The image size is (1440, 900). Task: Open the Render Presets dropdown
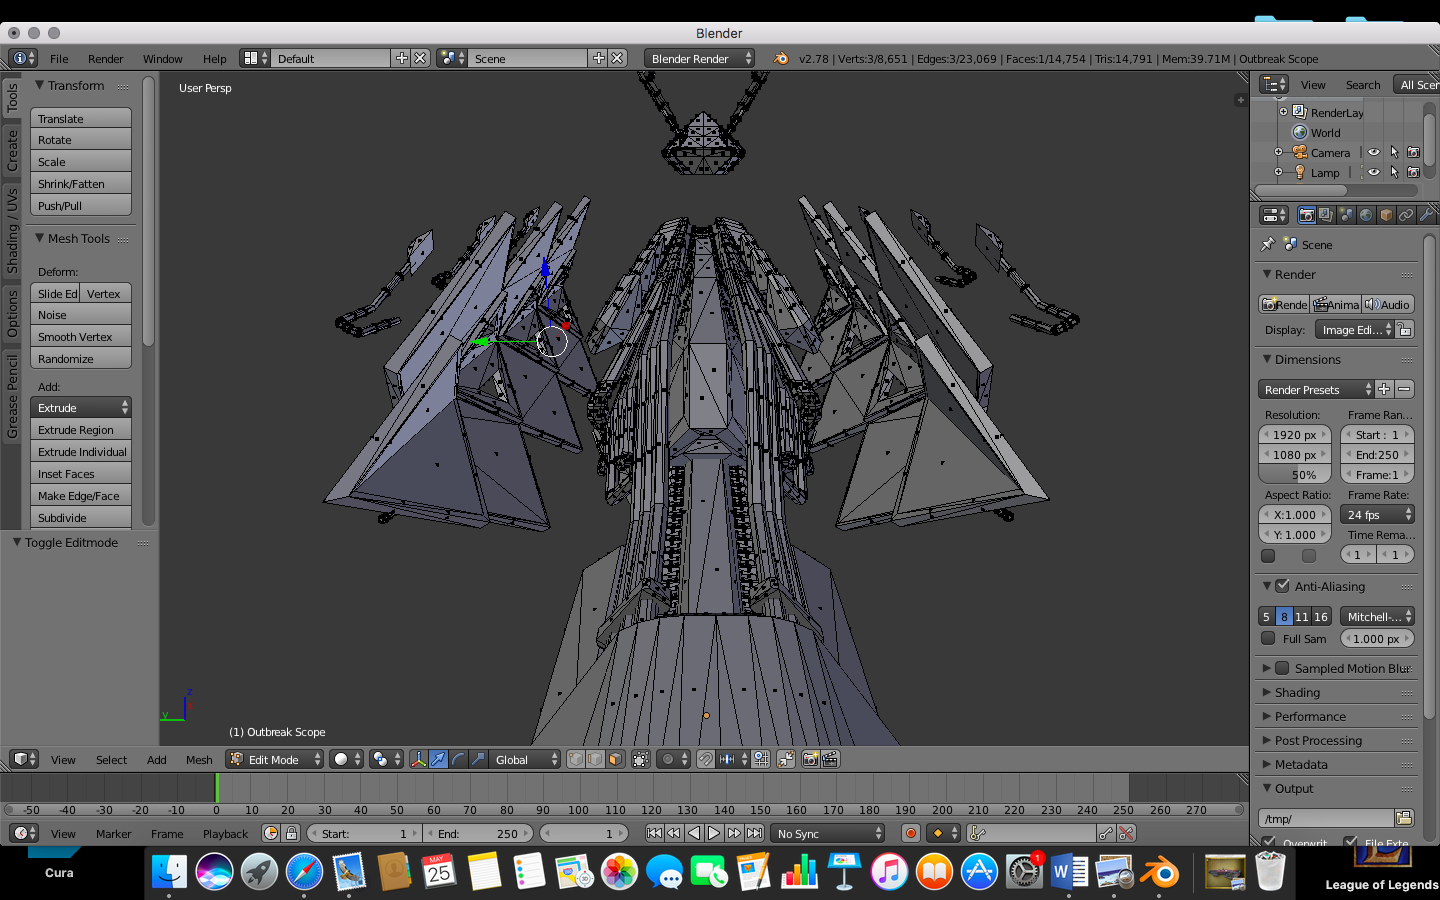point(1316,389)
